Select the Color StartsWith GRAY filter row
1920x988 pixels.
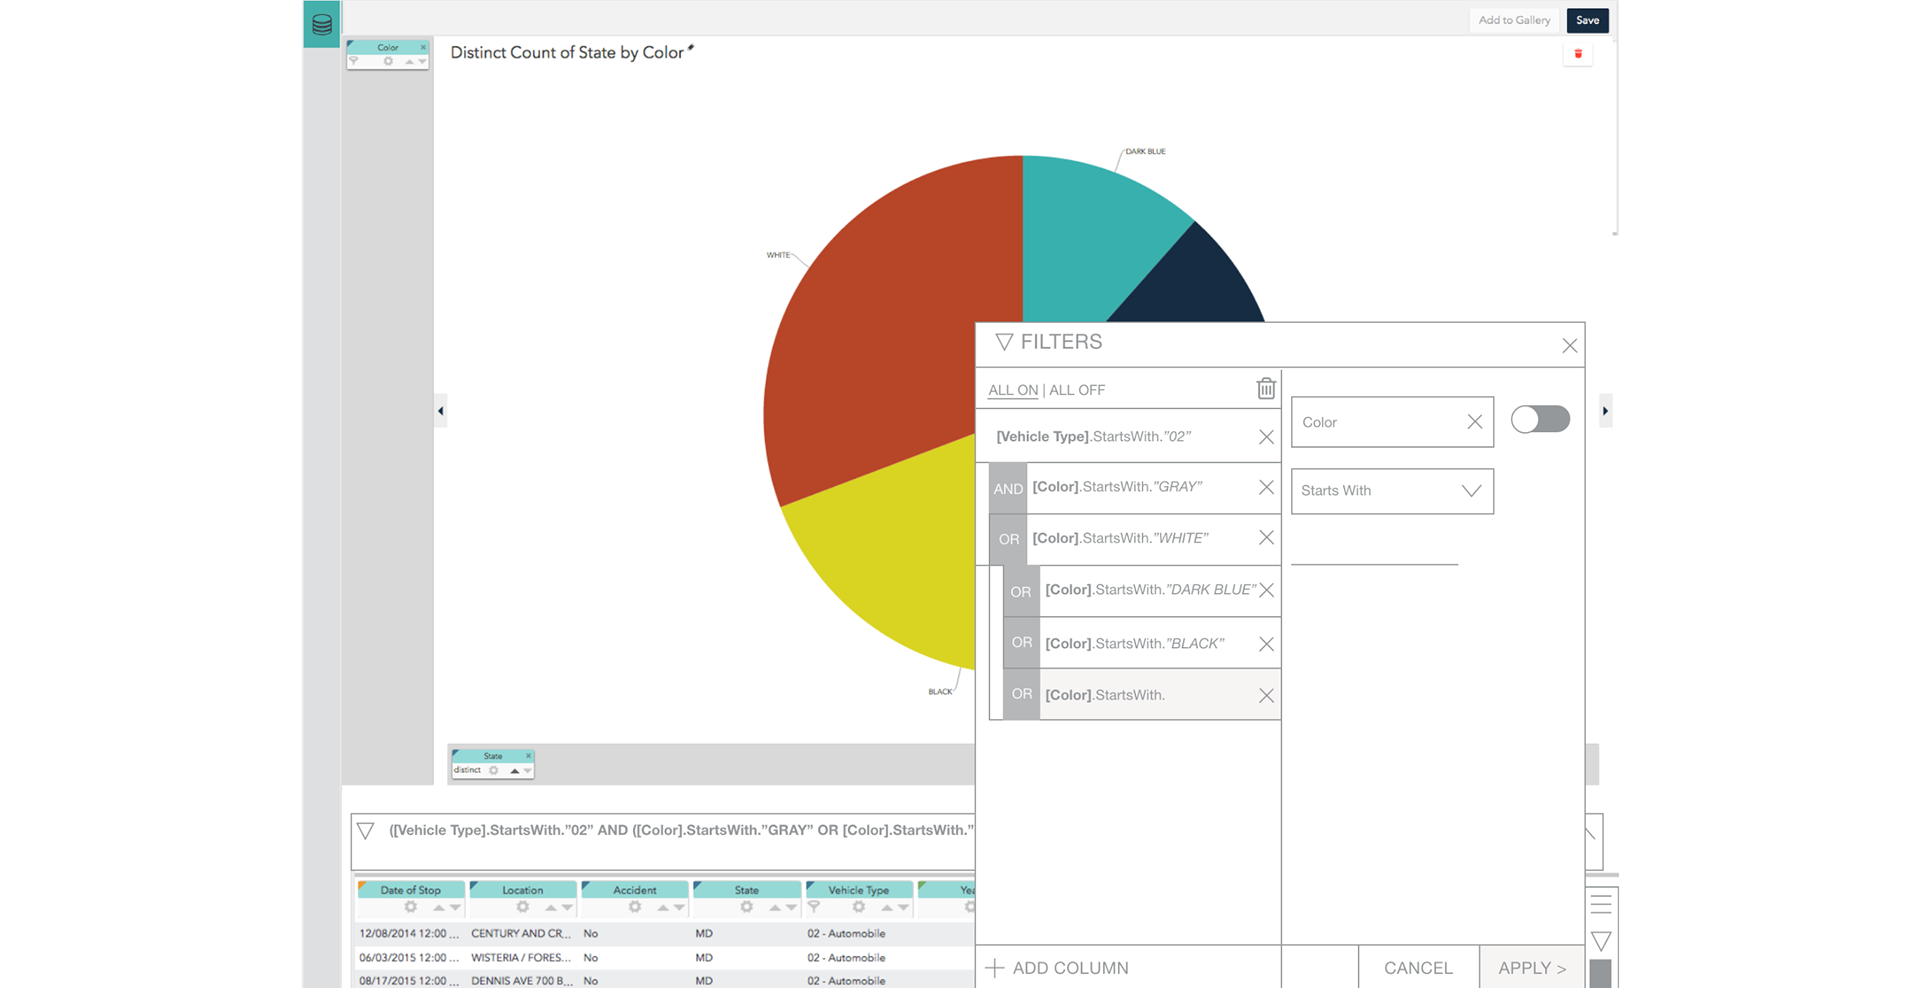(x=1135, y=487)
